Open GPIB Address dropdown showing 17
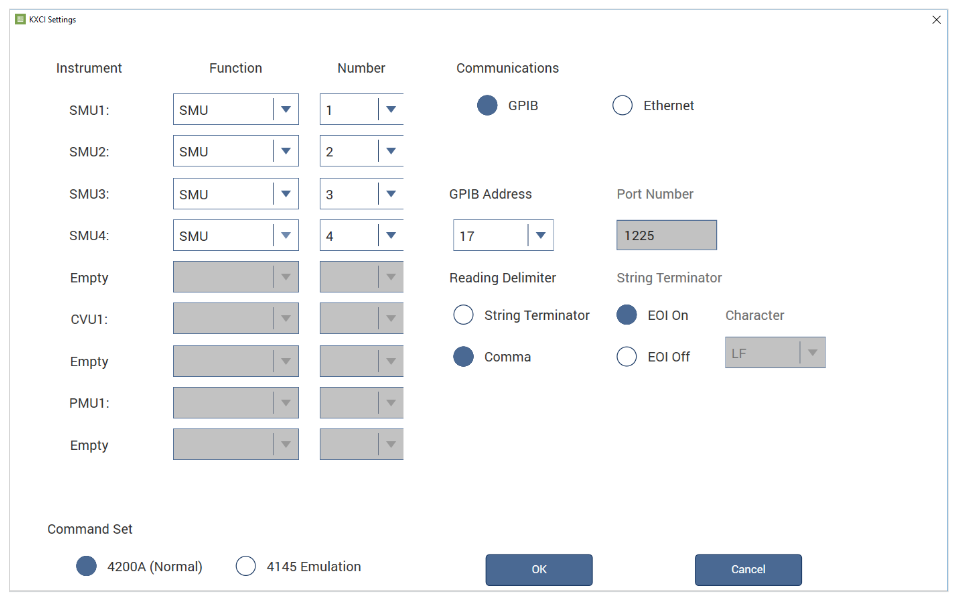The image size is (954, 598). point(540,236)
